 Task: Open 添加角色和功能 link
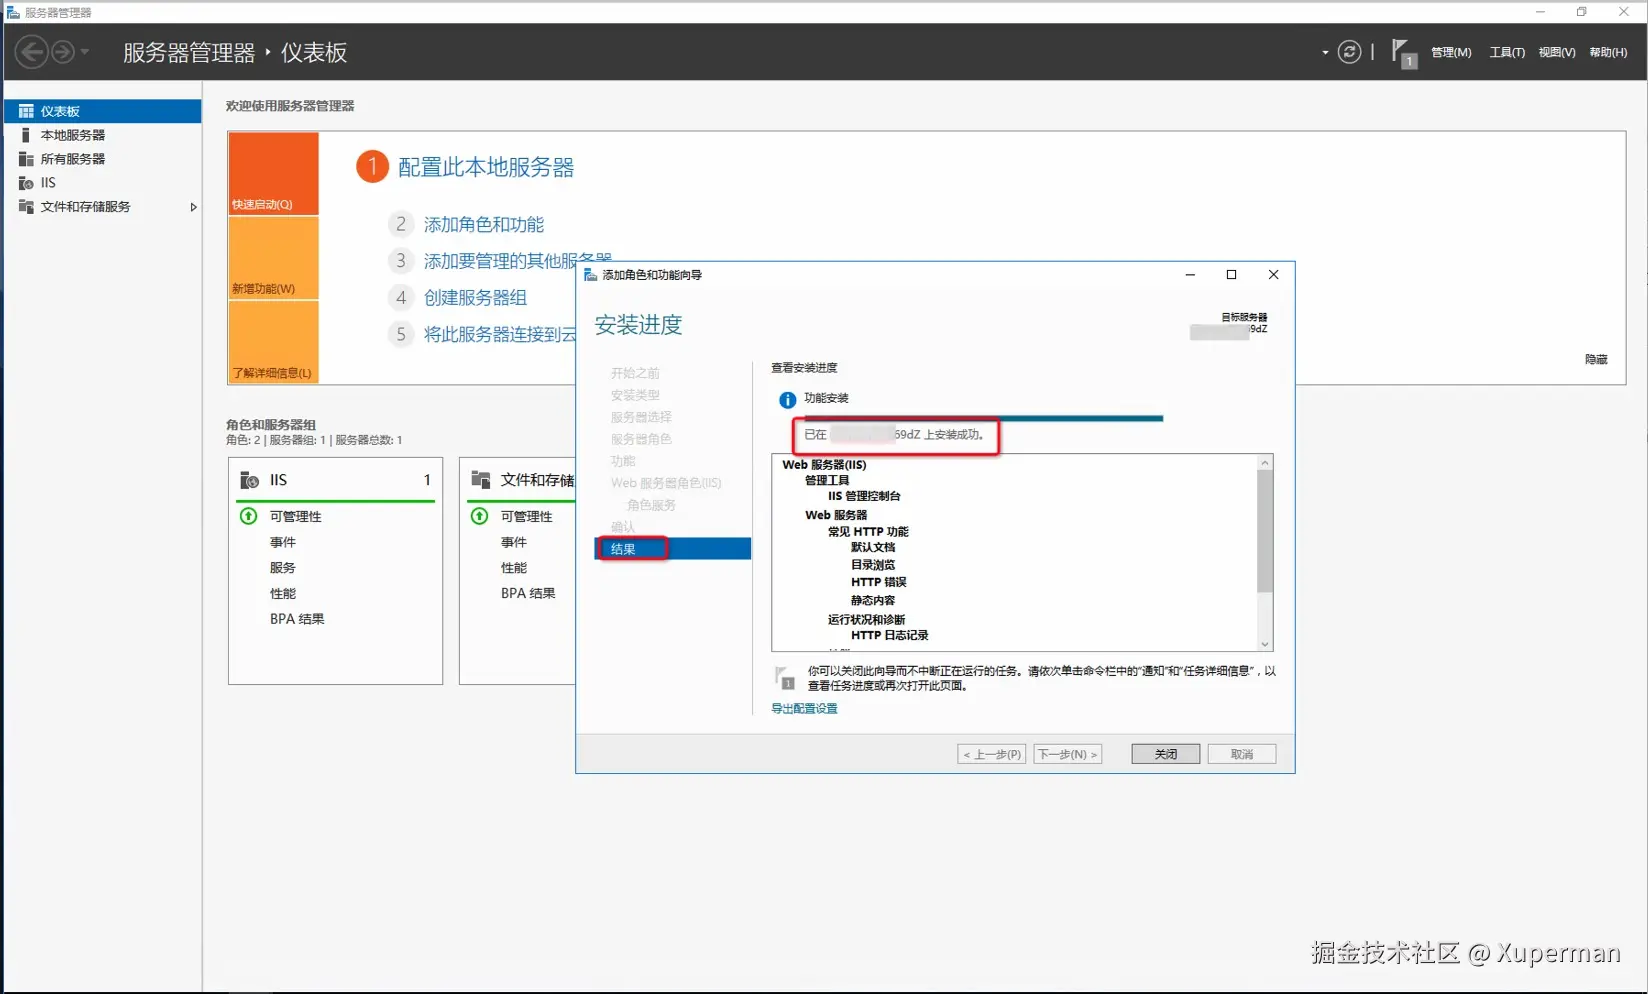coord(484,225)
